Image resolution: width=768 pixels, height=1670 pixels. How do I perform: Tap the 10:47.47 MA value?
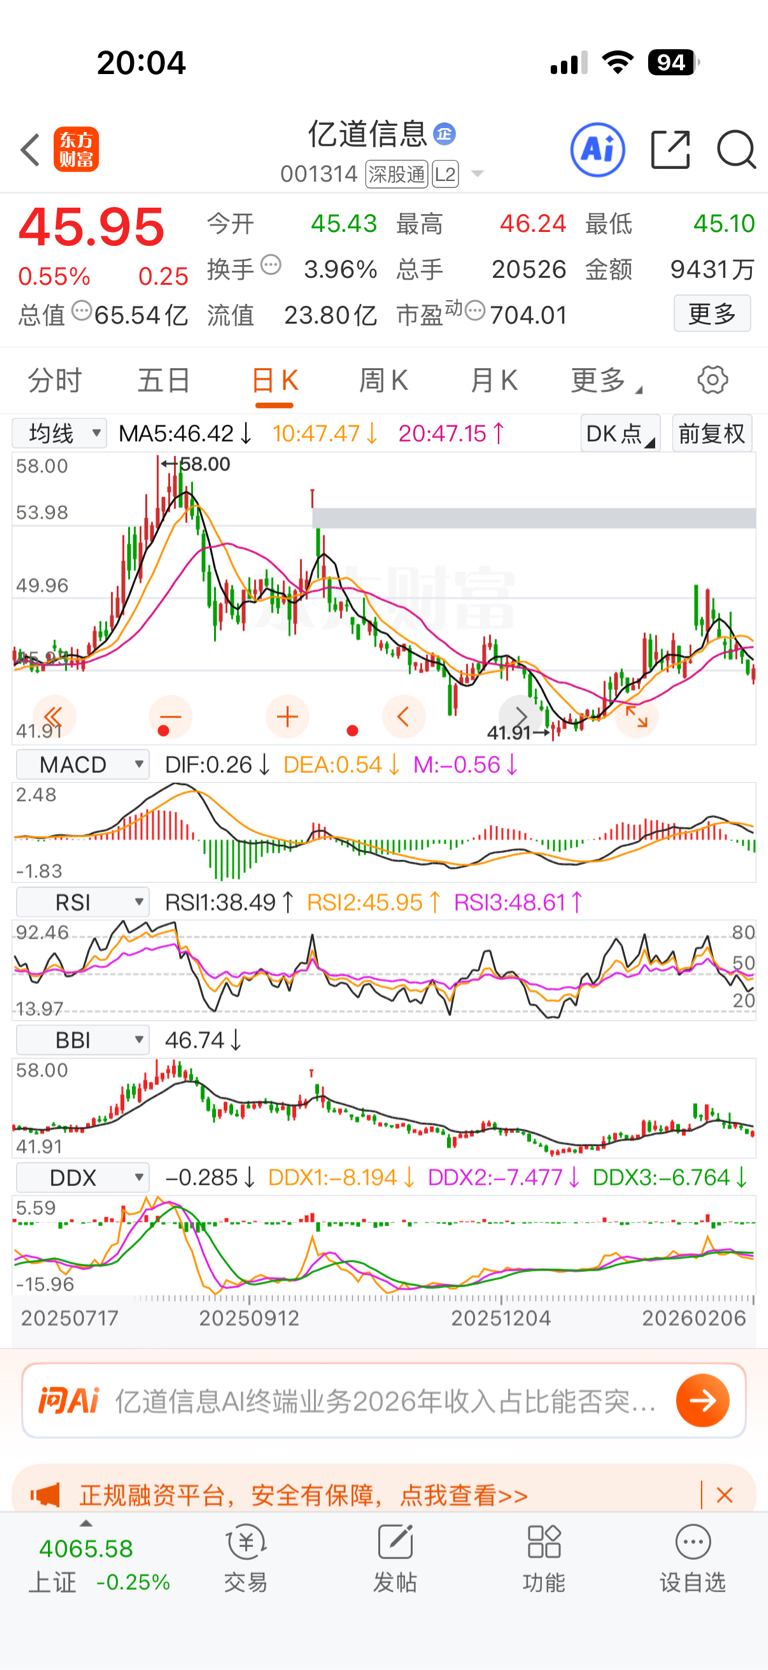(325, 433)
